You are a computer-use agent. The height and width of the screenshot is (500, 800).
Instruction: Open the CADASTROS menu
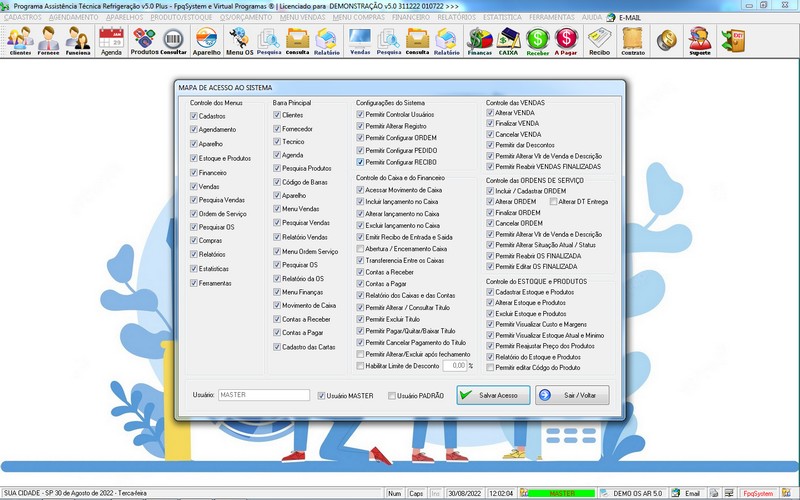tap(22, 17)
